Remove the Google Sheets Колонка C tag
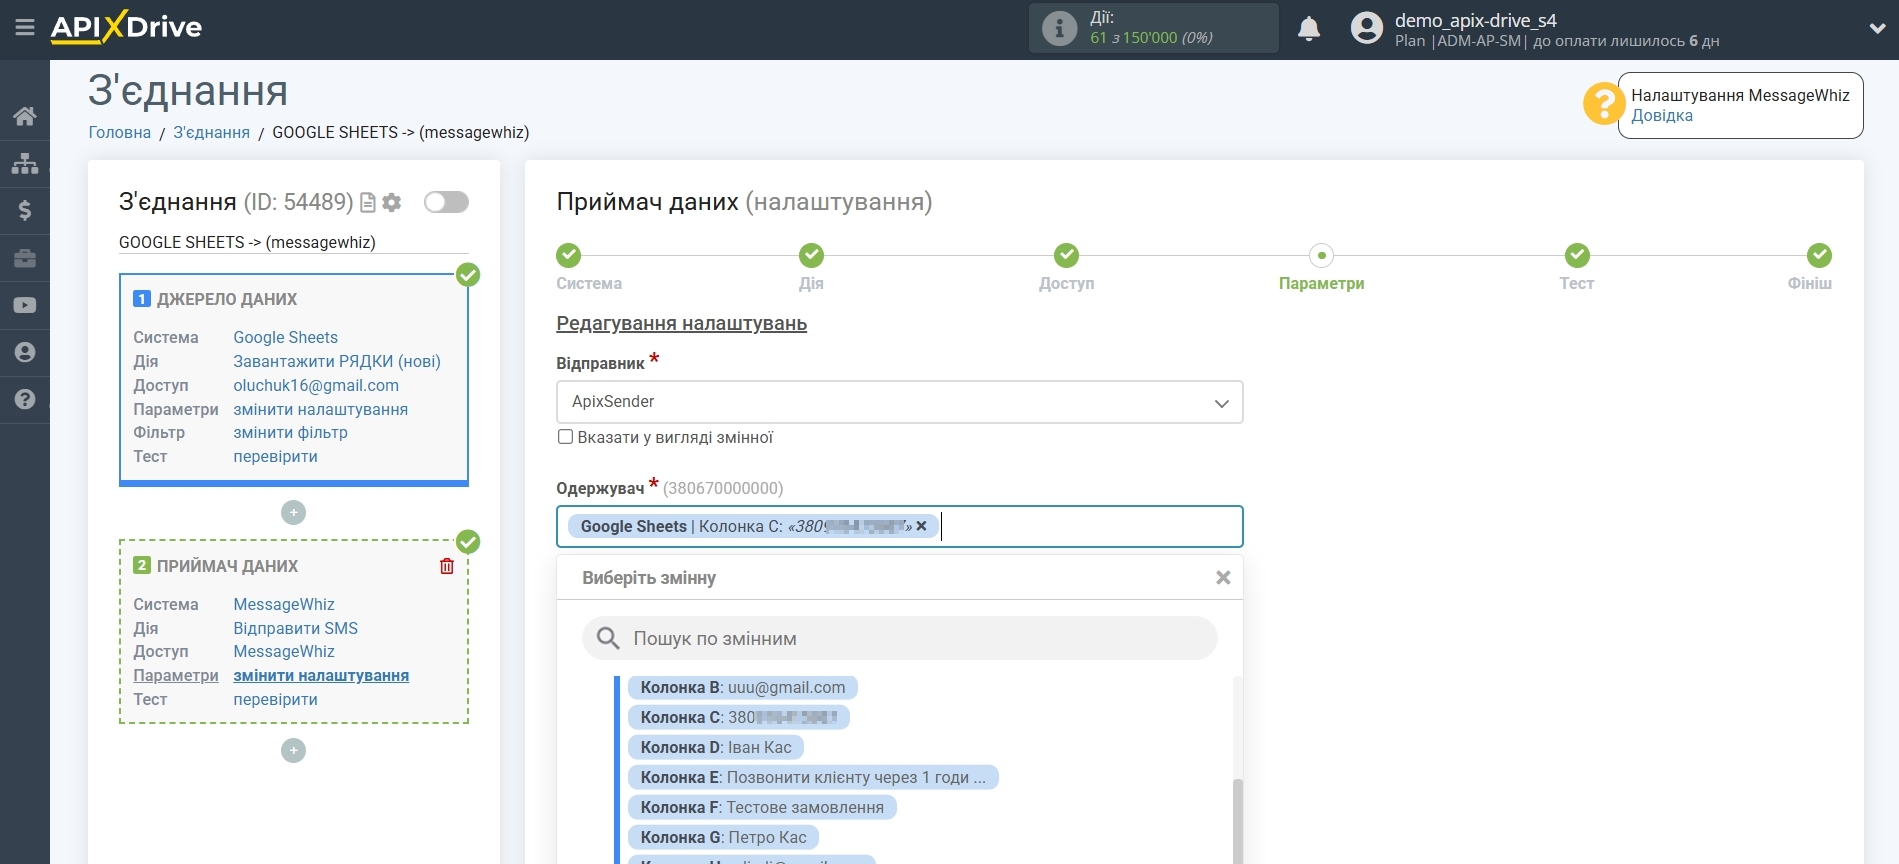This screenshot has width=1899, height=864. (921, 526)
